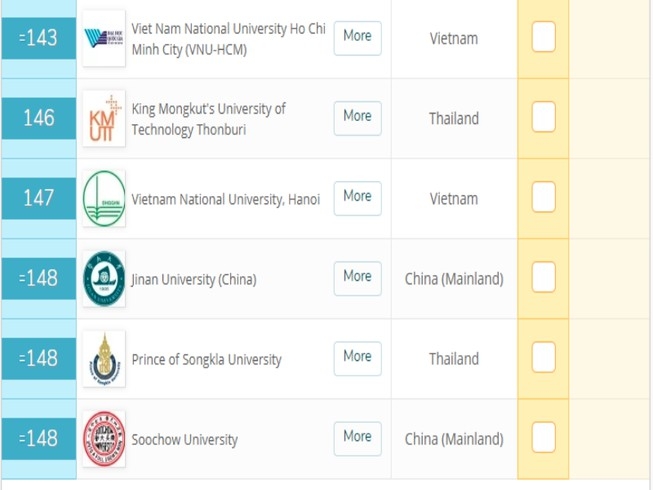Open the Vietnam National University, Hanoi link
Screen dimensions: 653x490
pos(225,199)
